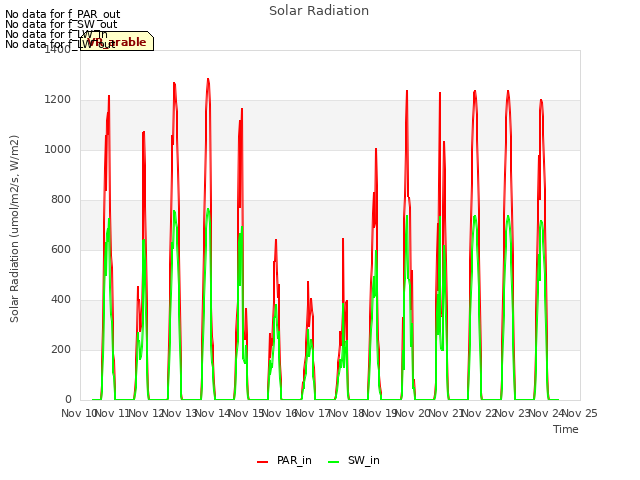Click the PAR_in legend entry

click(284, 460)
